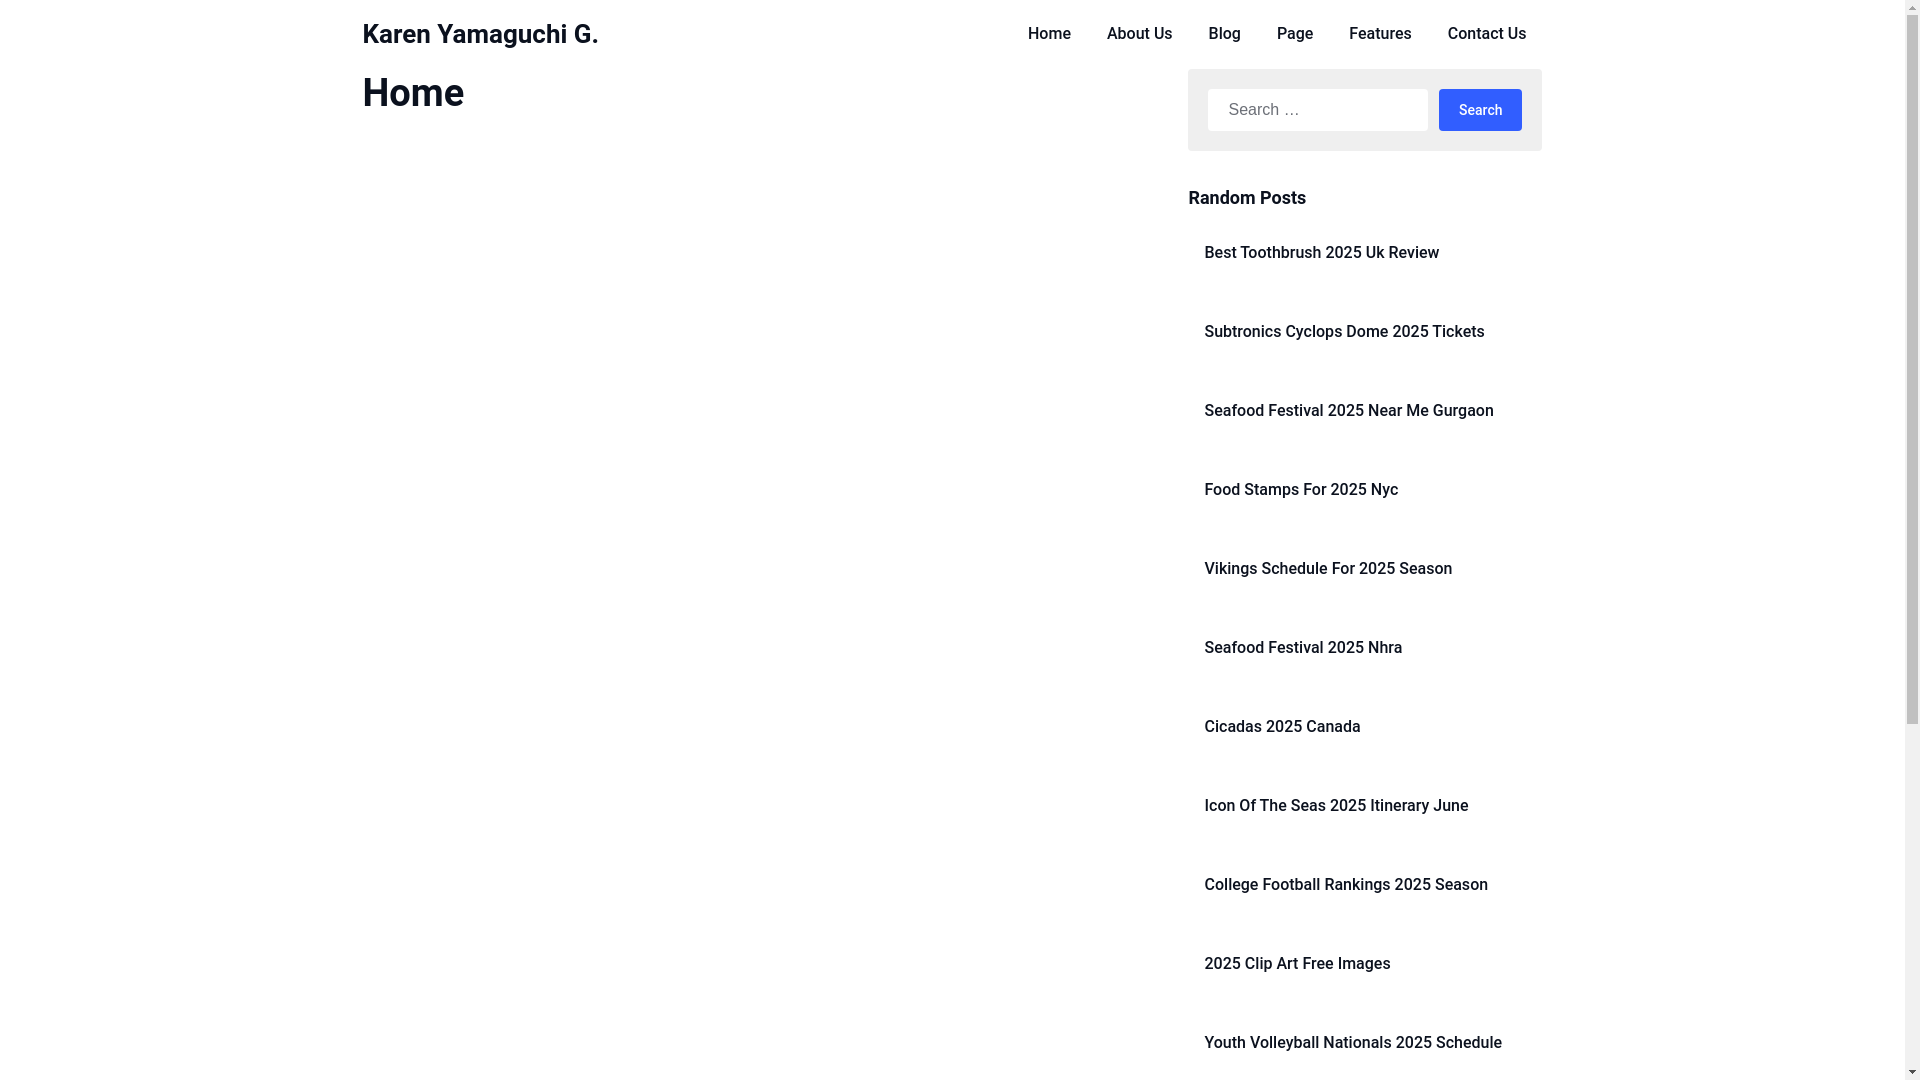Click the Karen Yamaguchi G. site title
The width and height of the screenshot is (1920, 1080).
[x=480, y=34]
